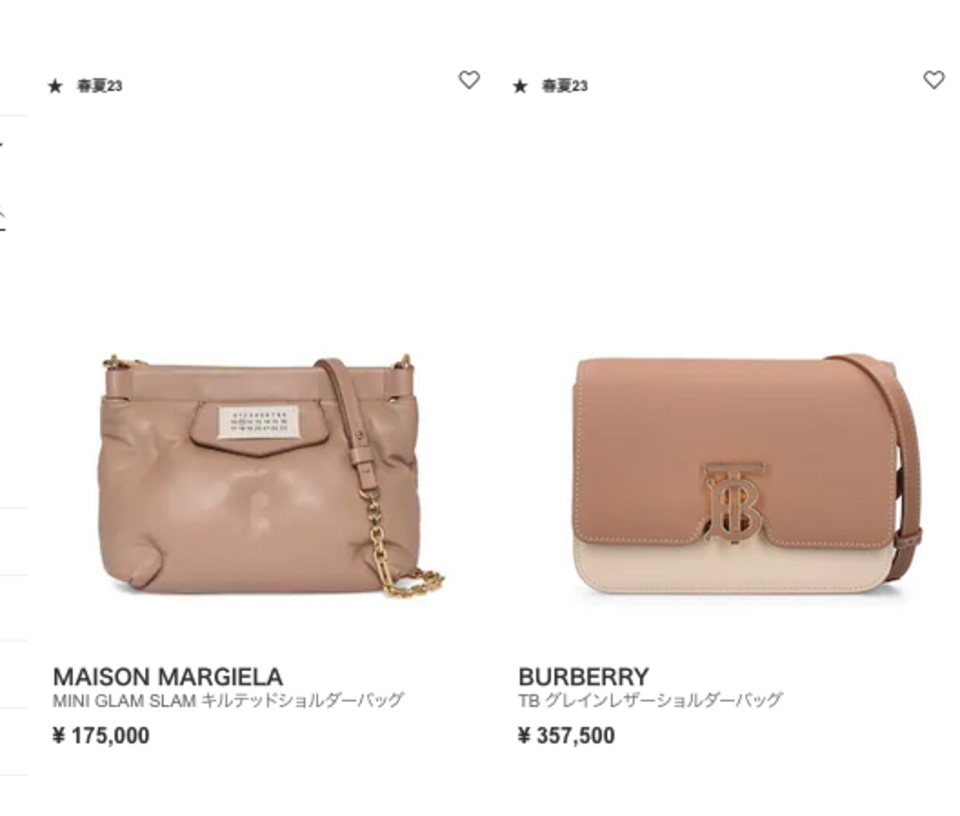The image size is (960, 816).
Task: Open the BURBERRY brand name link
Action: 583,676
